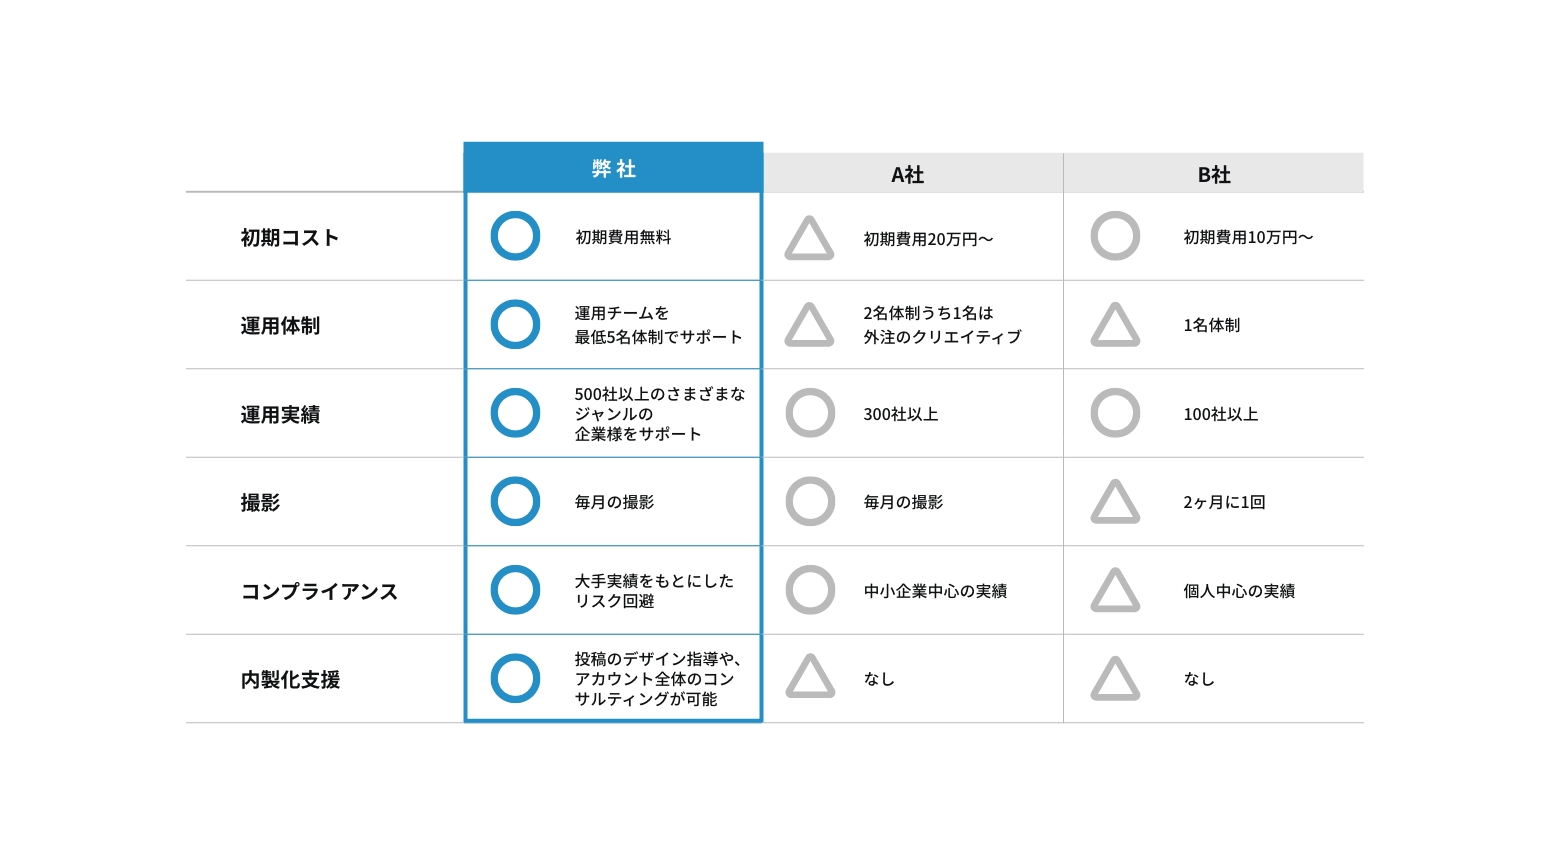
Task: Click A社 triangle in 内製化支援 row
Action: click(x=810, y=679)
